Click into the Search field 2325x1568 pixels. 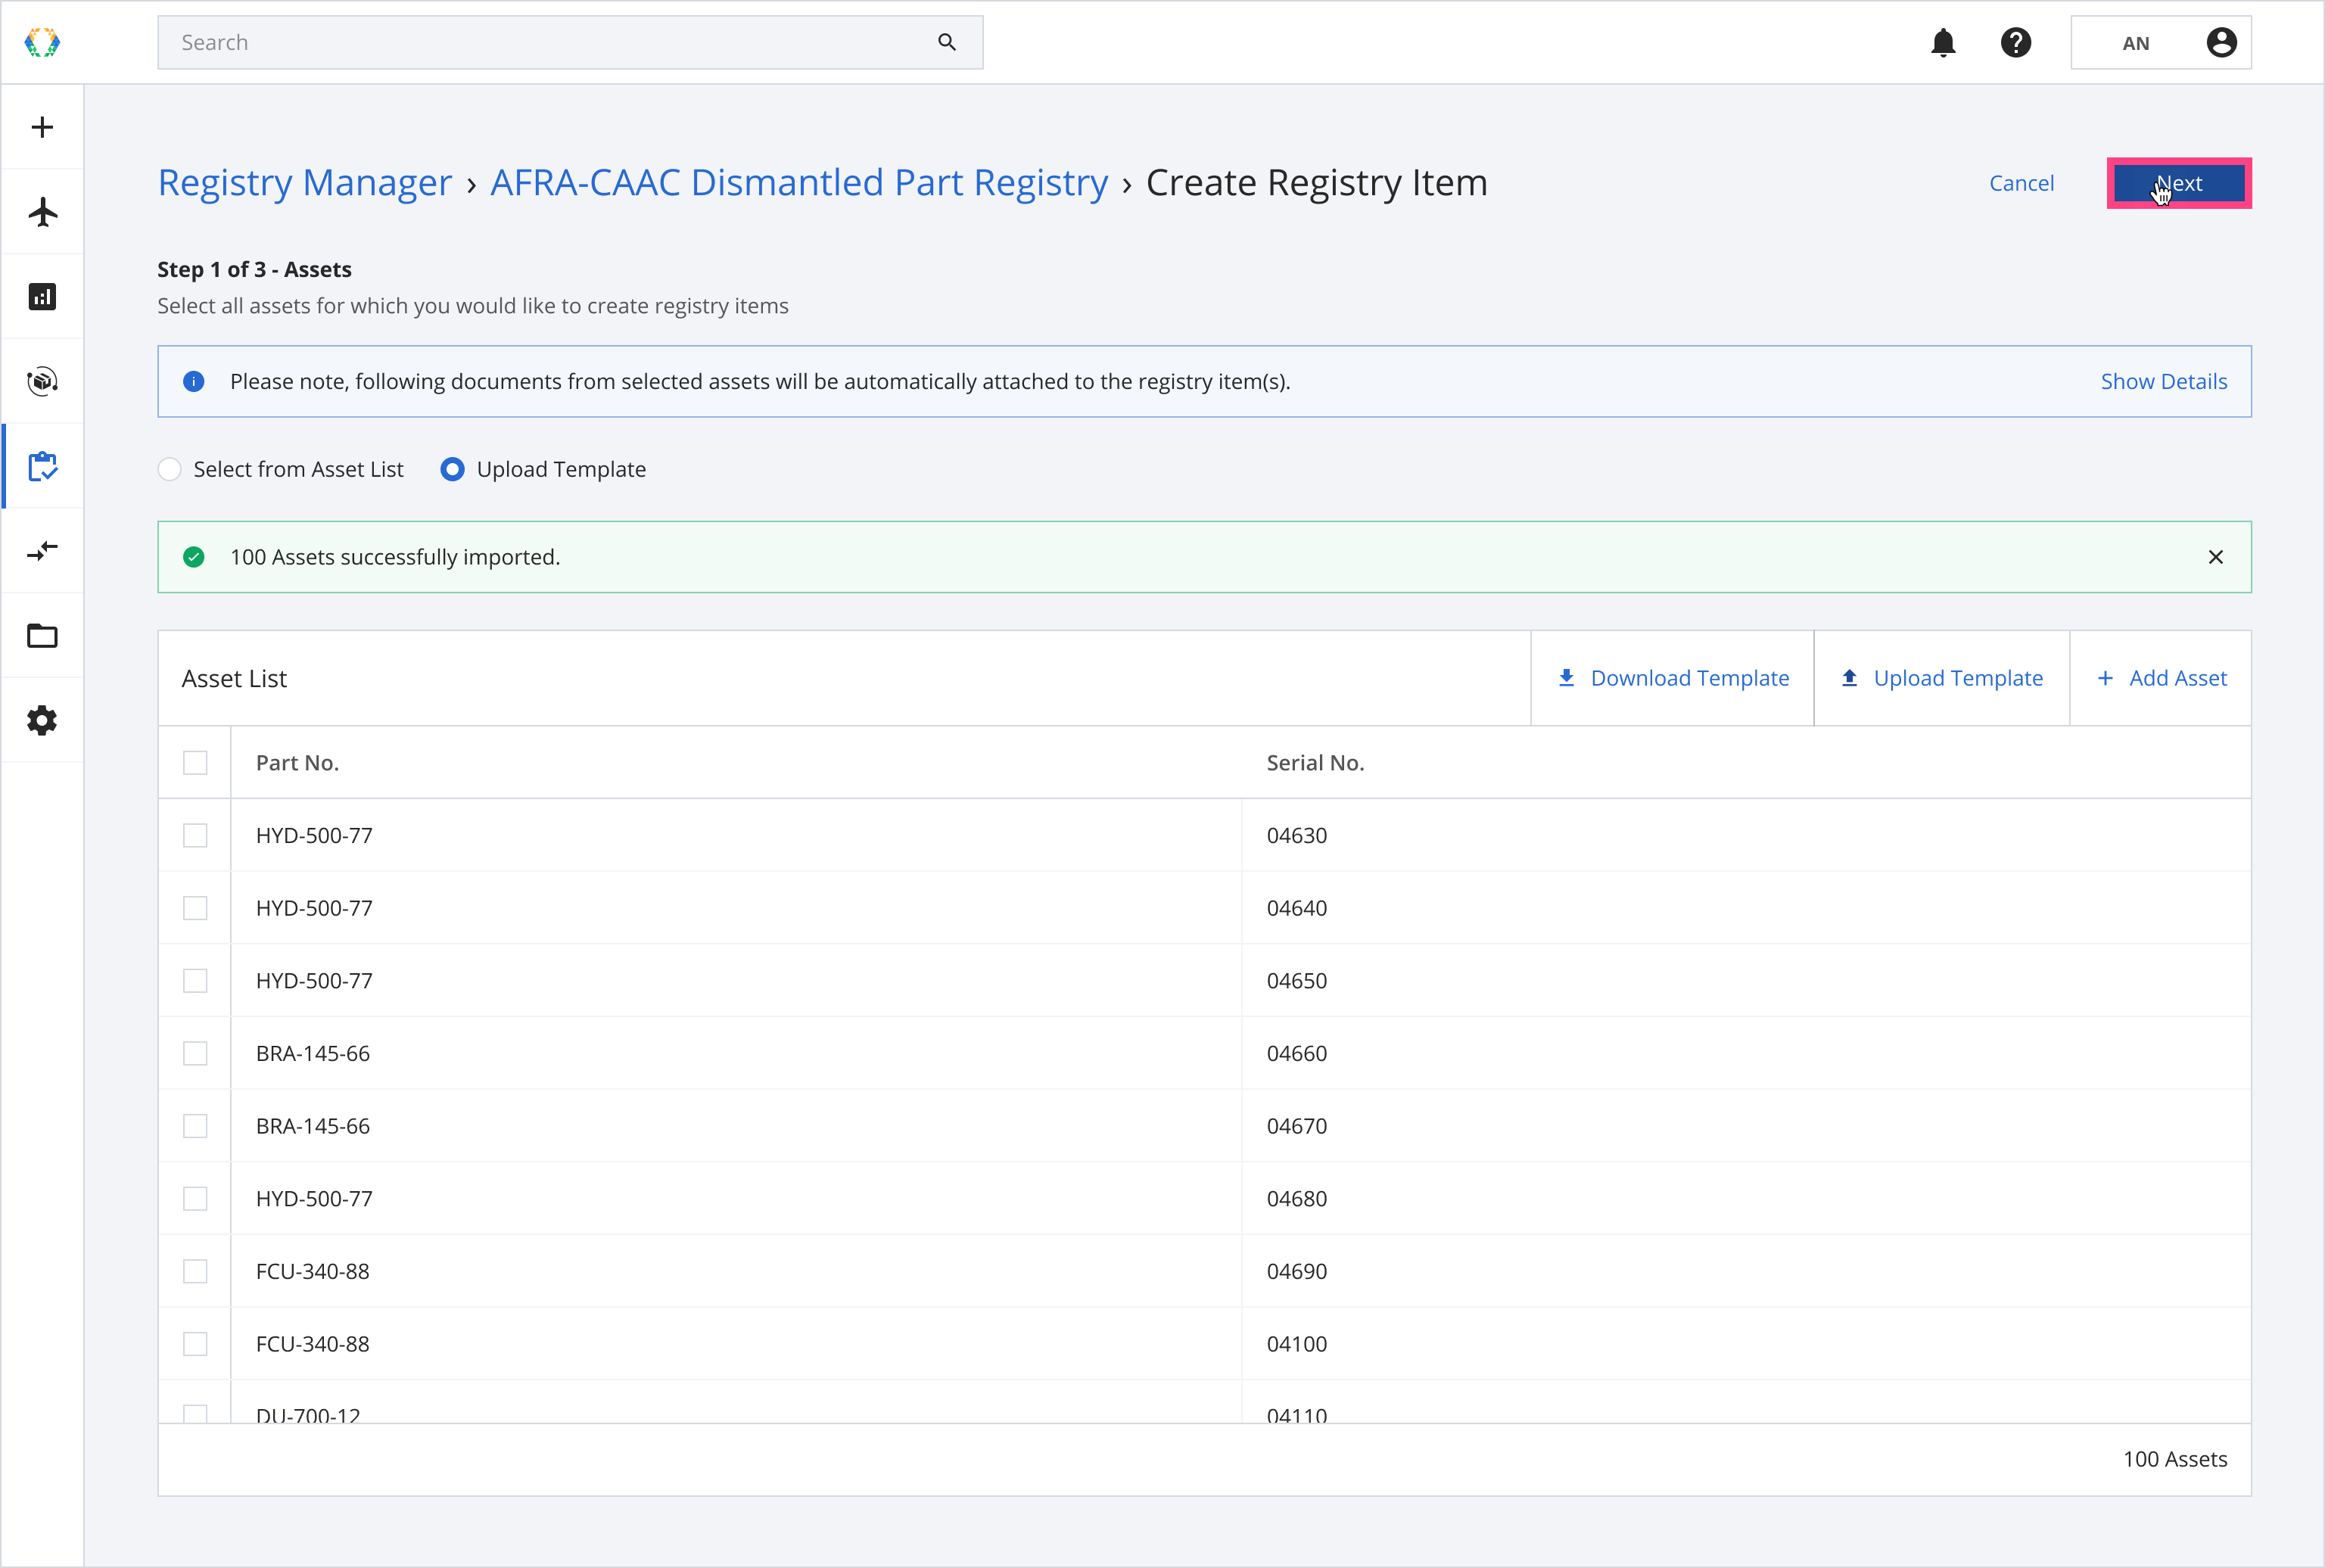click(550, 43)
